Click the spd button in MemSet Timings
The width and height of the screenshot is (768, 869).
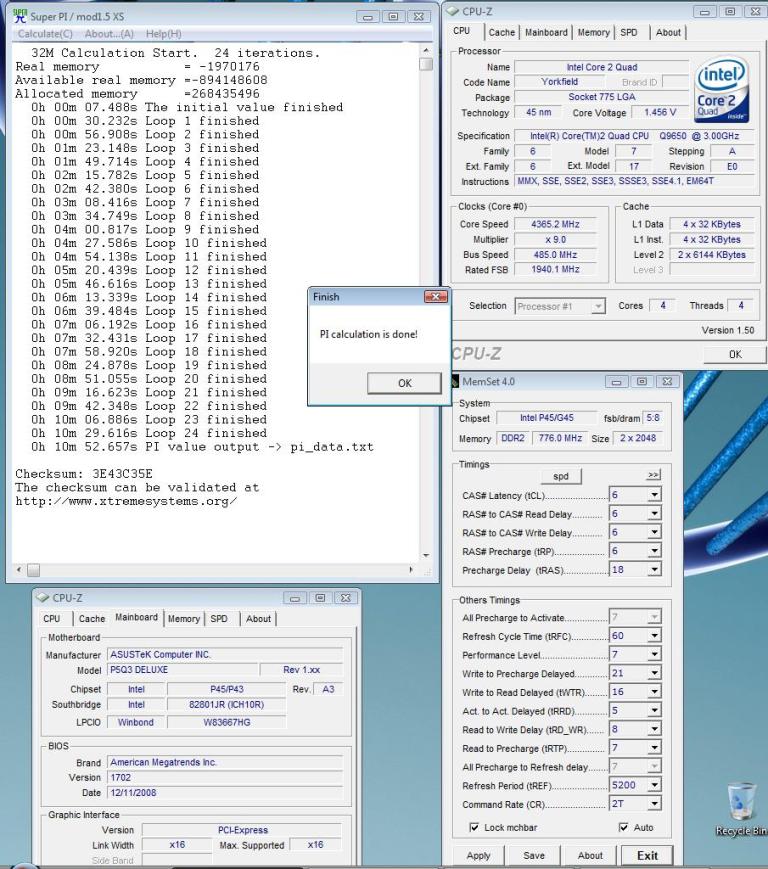pos(561,476)
